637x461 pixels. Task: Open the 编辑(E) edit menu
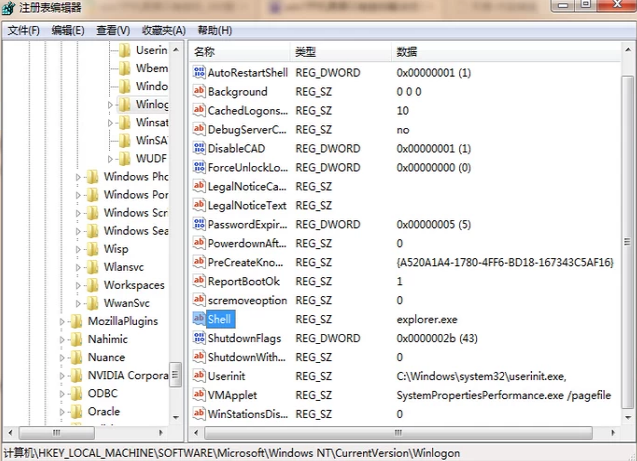pyautogui.click(x=68, y=31)
